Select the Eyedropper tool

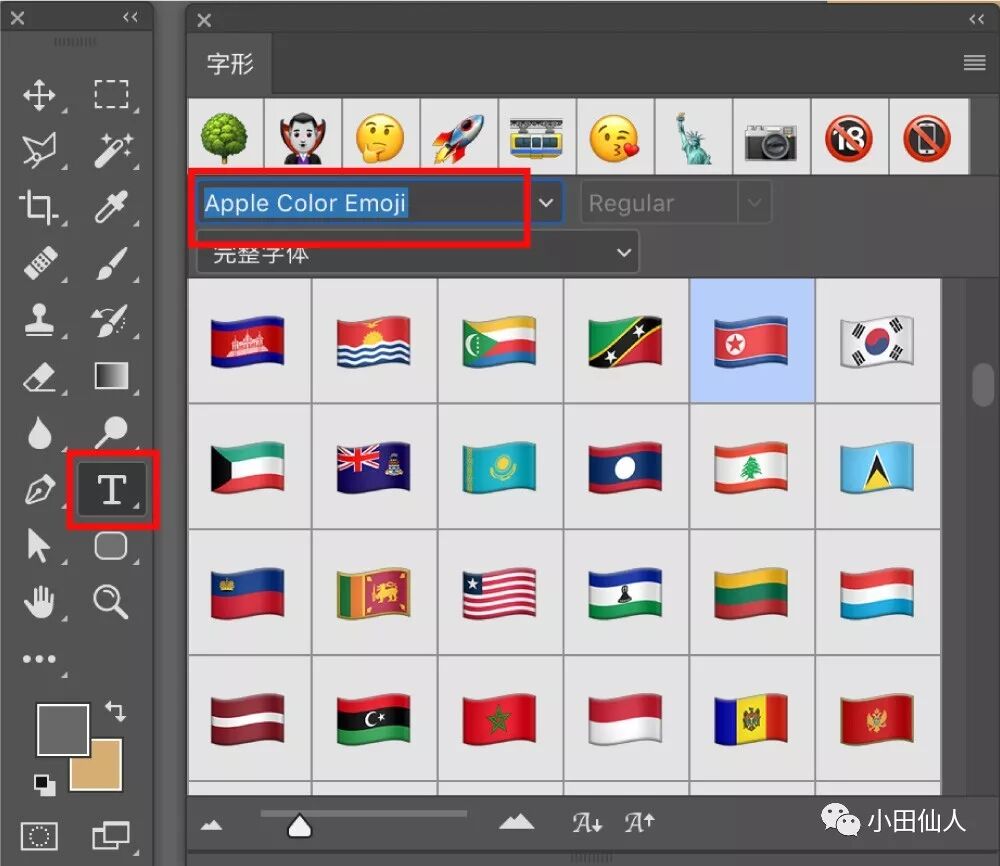[x=112, y=207]
